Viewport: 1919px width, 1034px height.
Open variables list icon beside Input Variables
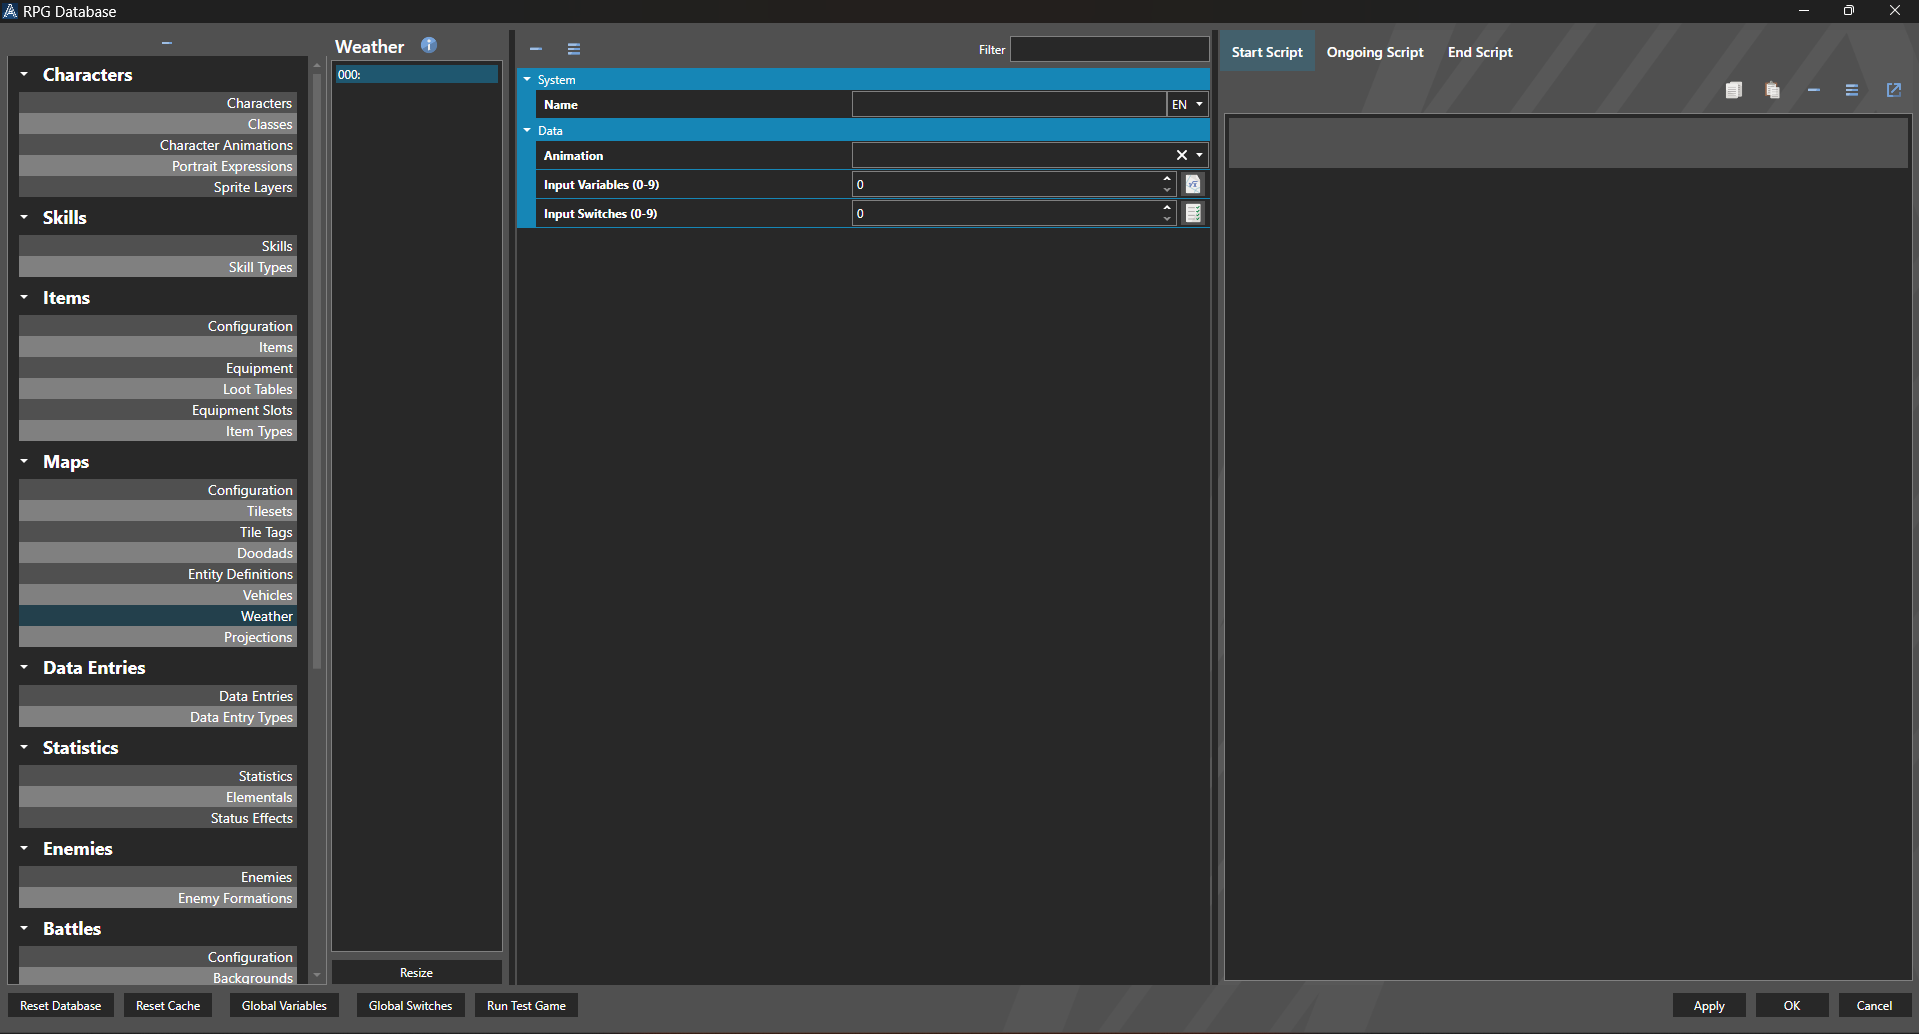1193,184
